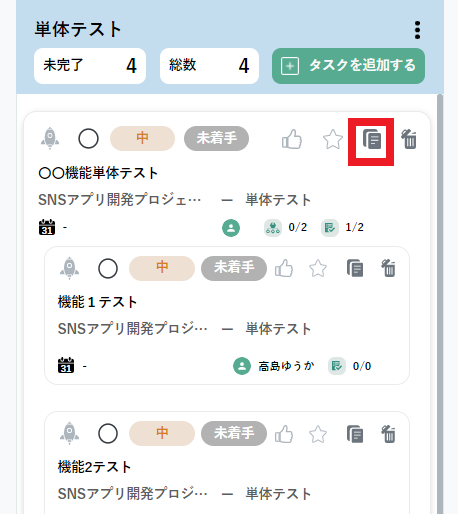
Task: Open the three-dot menu for 単体テスト list
Action: (x=417, y=30)
